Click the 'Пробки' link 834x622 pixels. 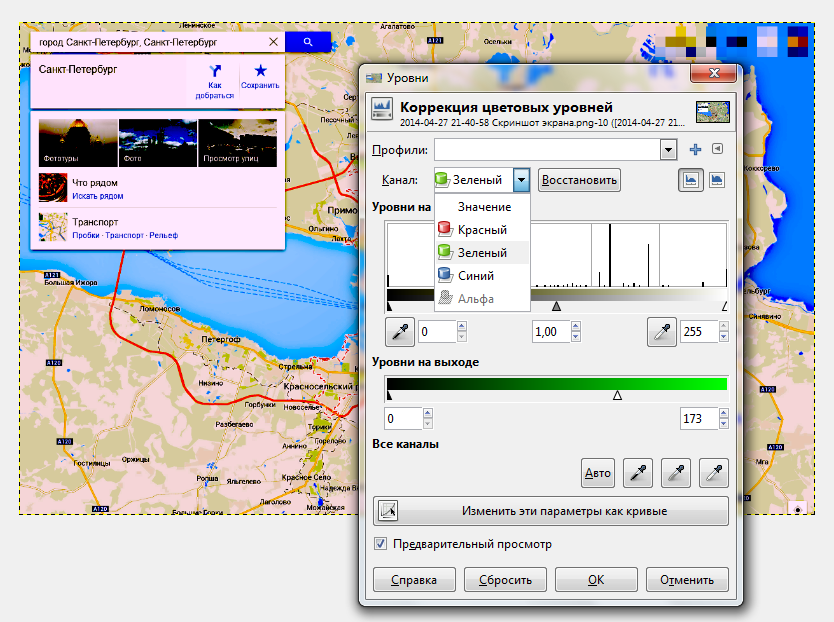(x=86, y=235)
